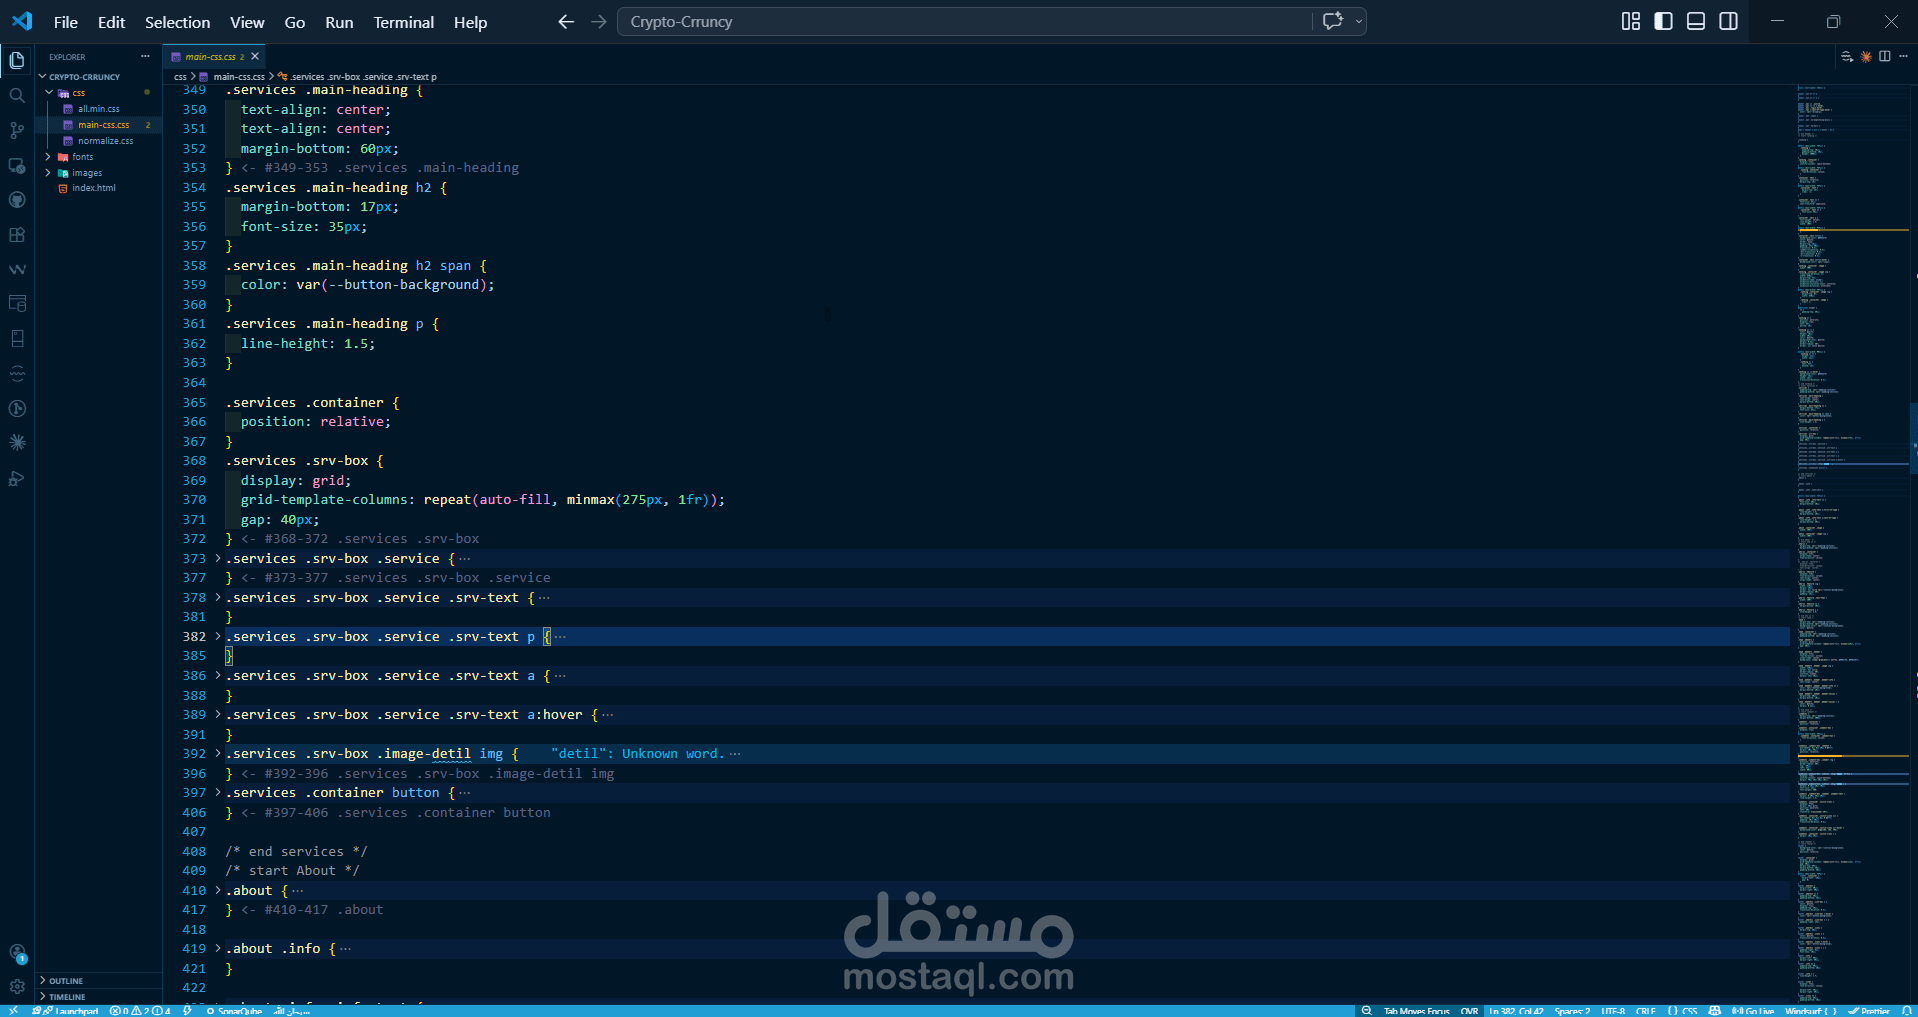Toggle Go Live server in status bar
The height and width of the screenshot is (1017, 1918).
[1752, 1011]
